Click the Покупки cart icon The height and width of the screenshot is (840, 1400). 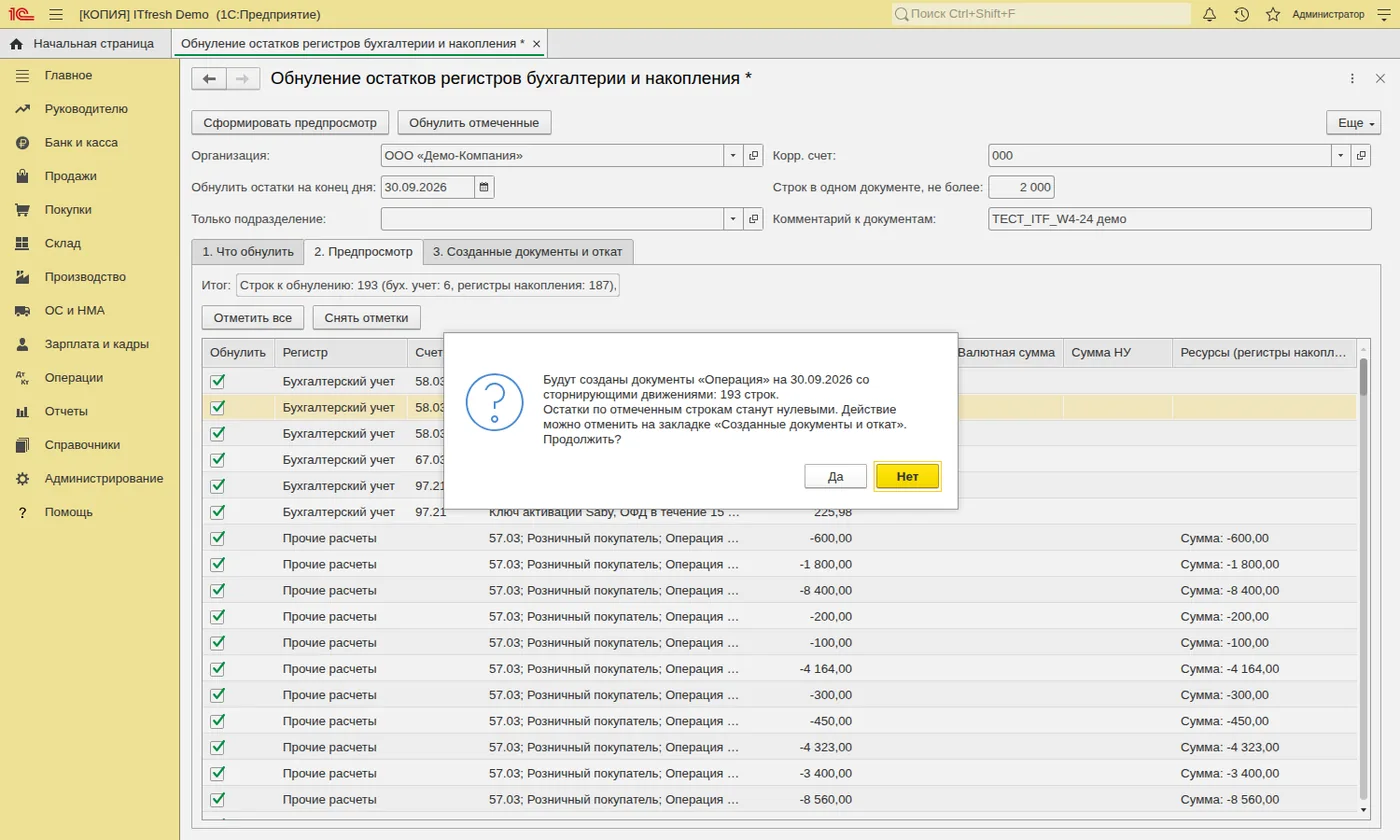coord(22,210)
